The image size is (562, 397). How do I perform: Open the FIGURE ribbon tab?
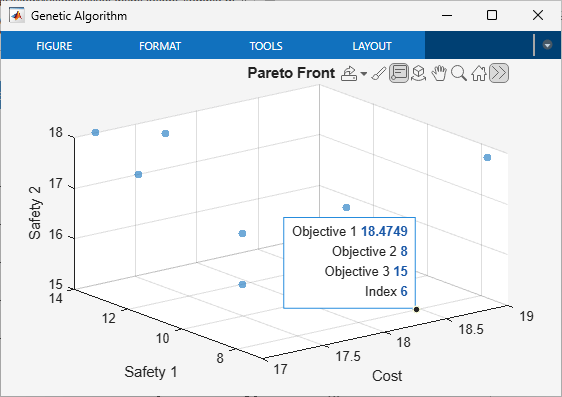point(54,46)
